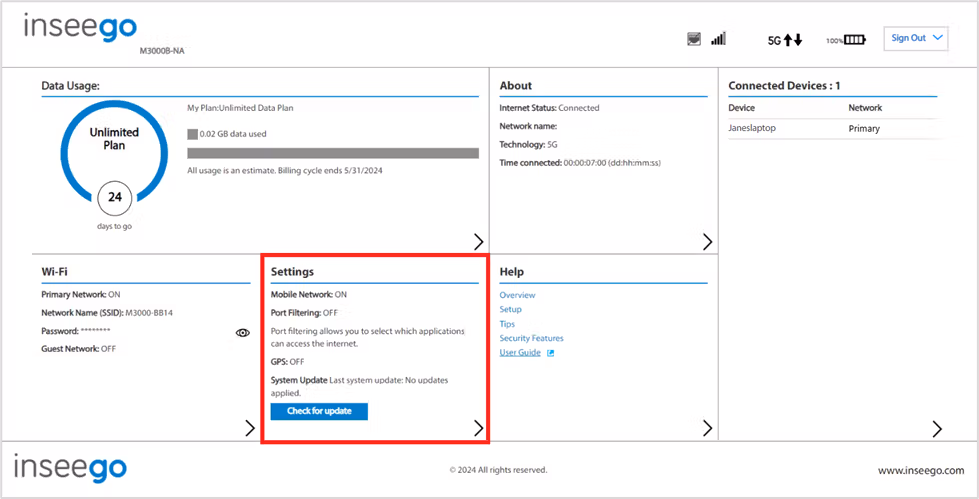Viewport: 979px width, 499px height.
Task: Open the Sign Out dropdown
Action: point(916,38)
